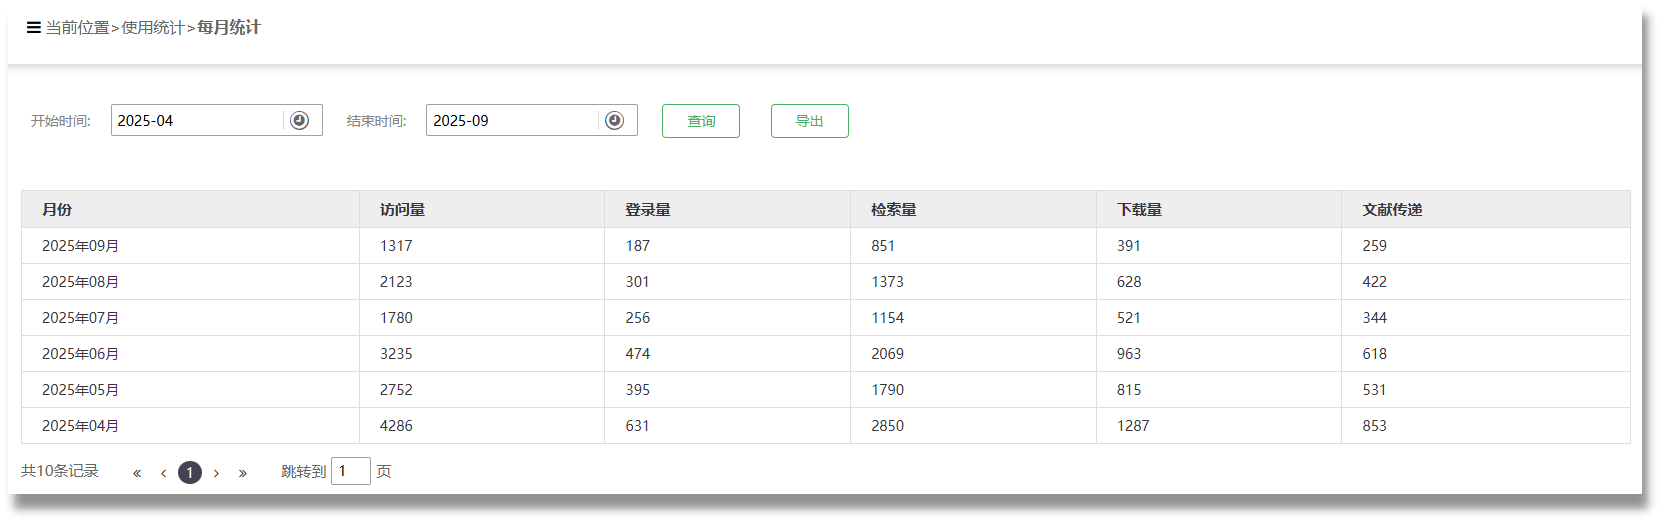The height and width of the screenshot is (522, 1661).
Task: Click the 导出 button
Action: click(x=810, y=121)
